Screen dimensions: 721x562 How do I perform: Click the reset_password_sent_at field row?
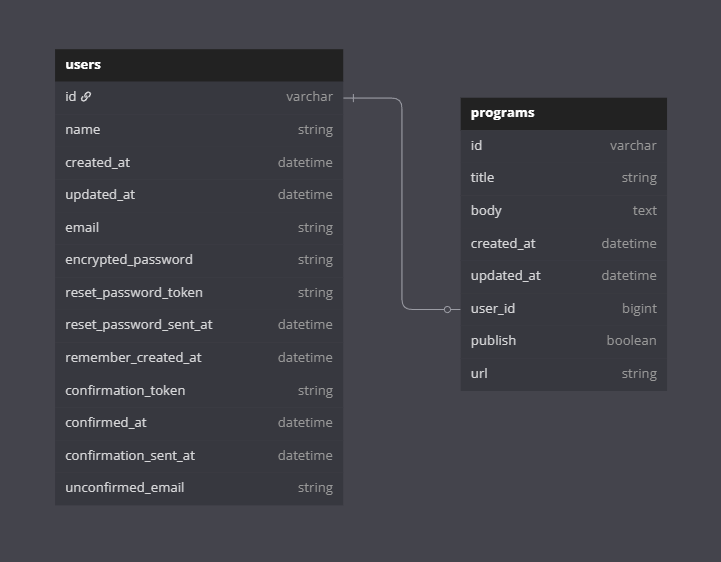pyautogui.click(x=198, y=325)
